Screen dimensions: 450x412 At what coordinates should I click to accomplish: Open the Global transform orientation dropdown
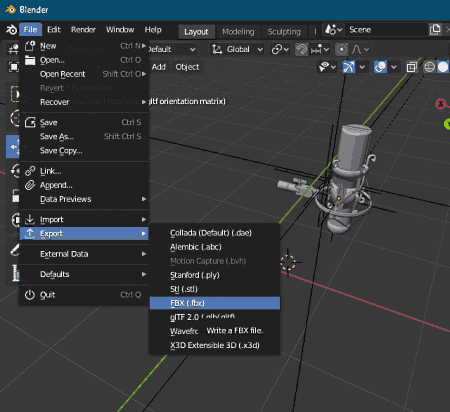(237, 49)
